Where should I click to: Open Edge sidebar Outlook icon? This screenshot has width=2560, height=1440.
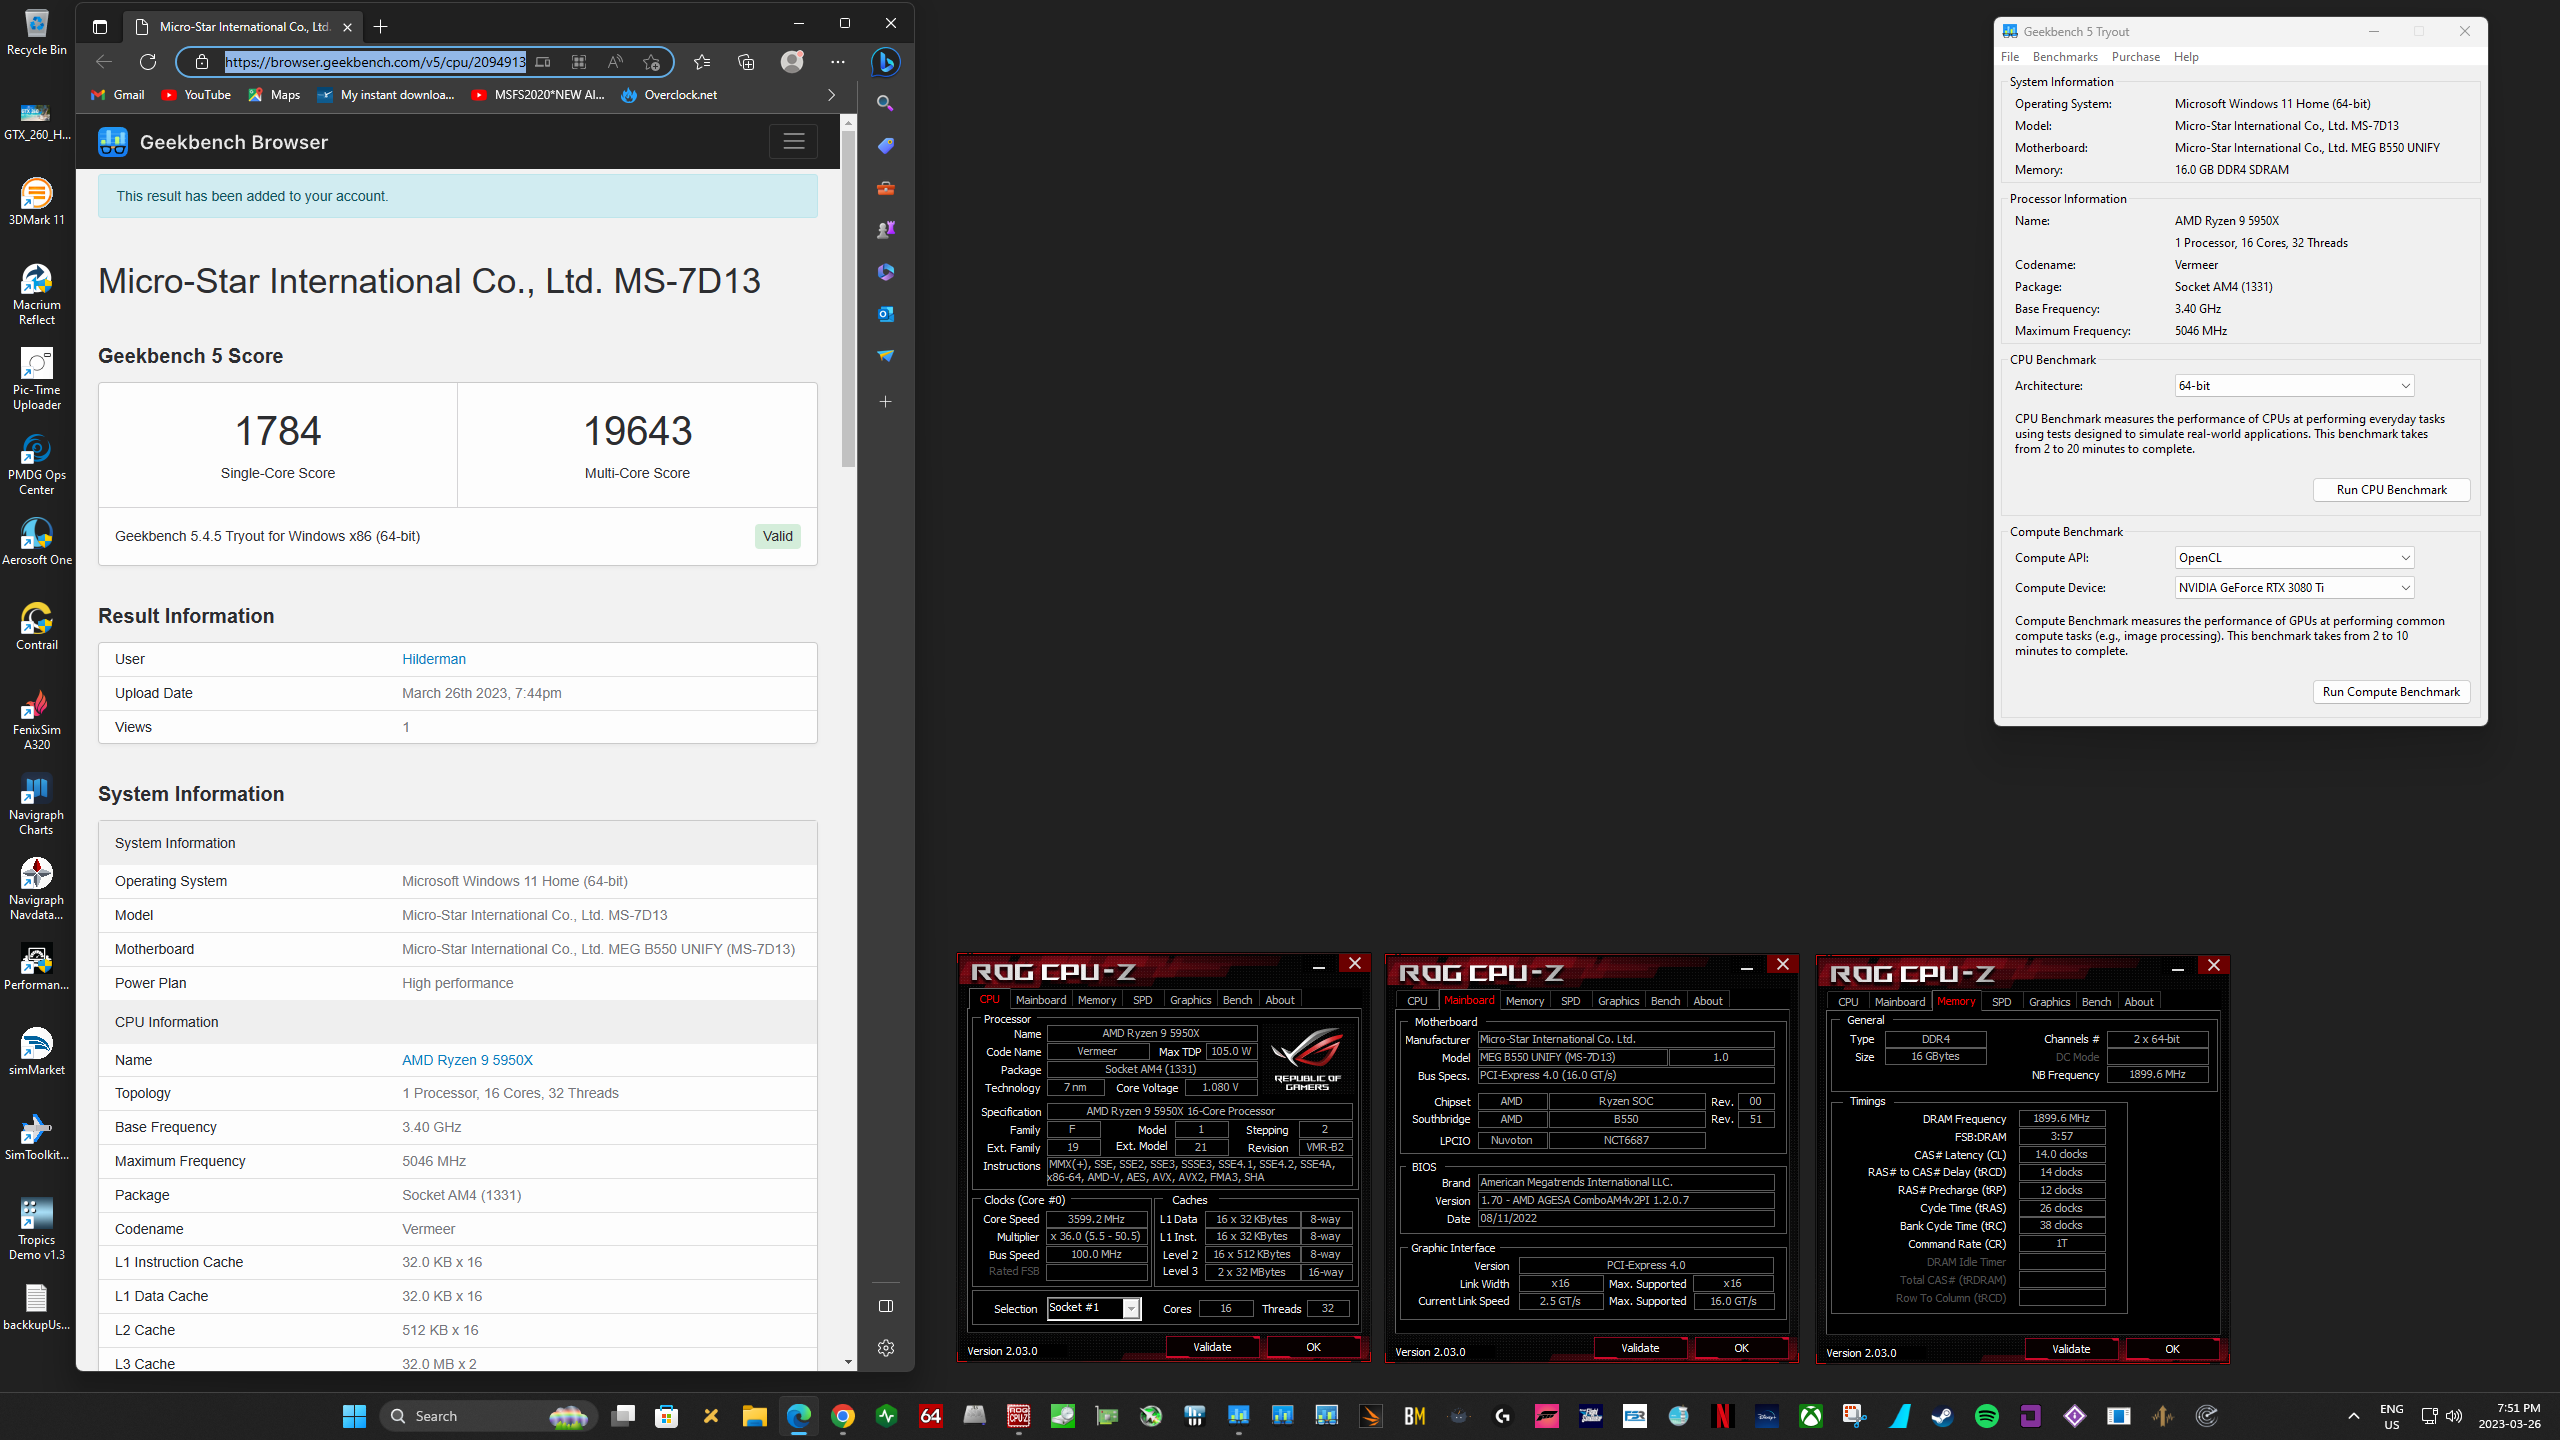(885, 313)
